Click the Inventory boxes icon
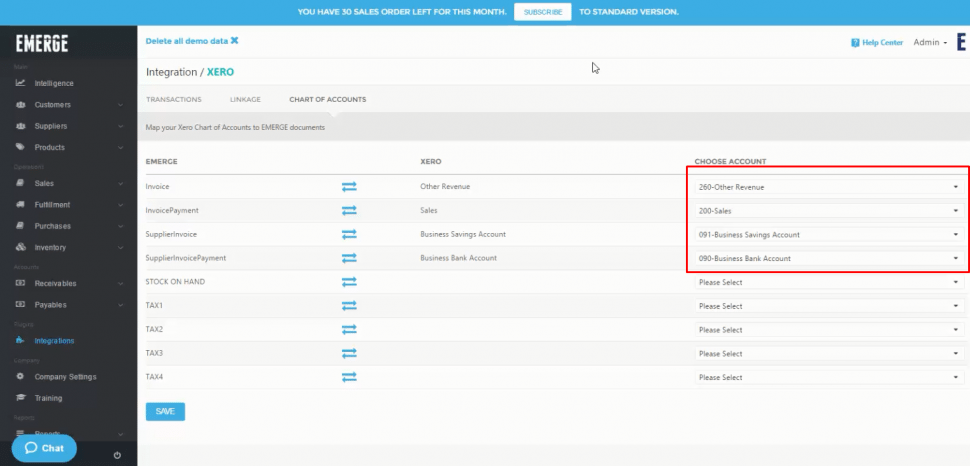This screenshot has width=970, height=466. coord(20,247)
